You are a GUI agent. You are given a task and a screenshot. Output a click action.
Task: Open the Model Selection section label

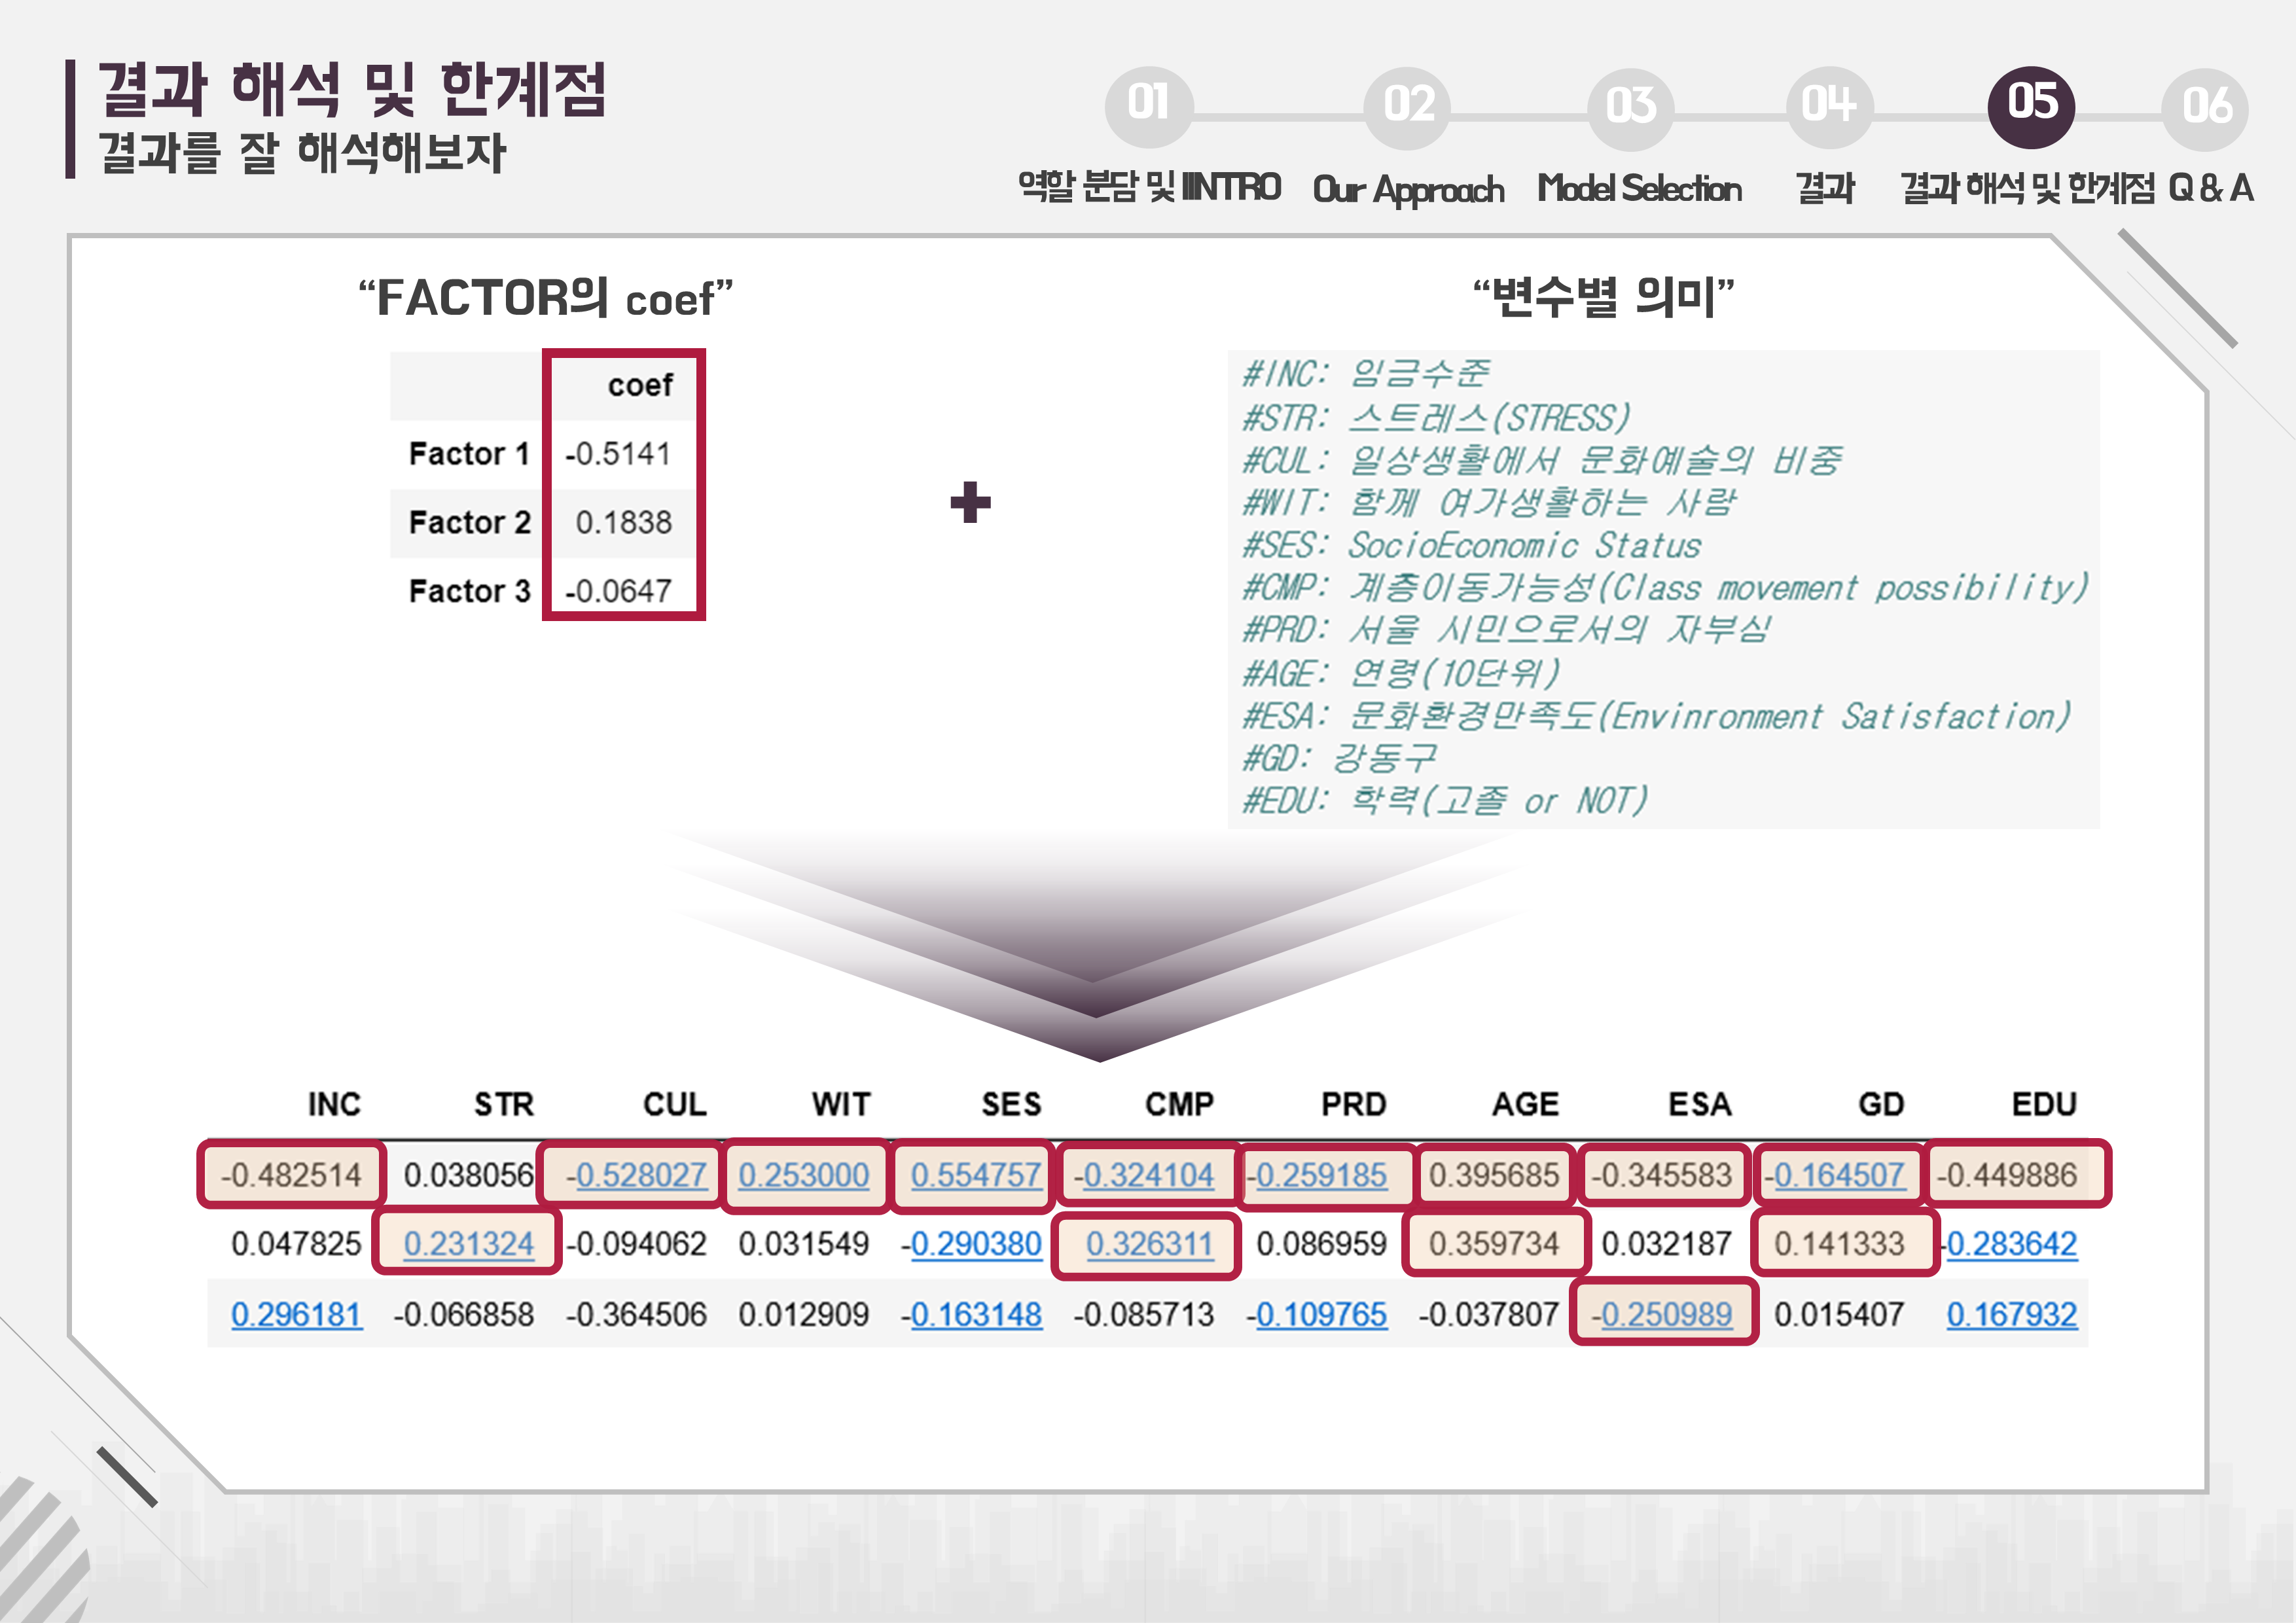tap(1639, 188)
